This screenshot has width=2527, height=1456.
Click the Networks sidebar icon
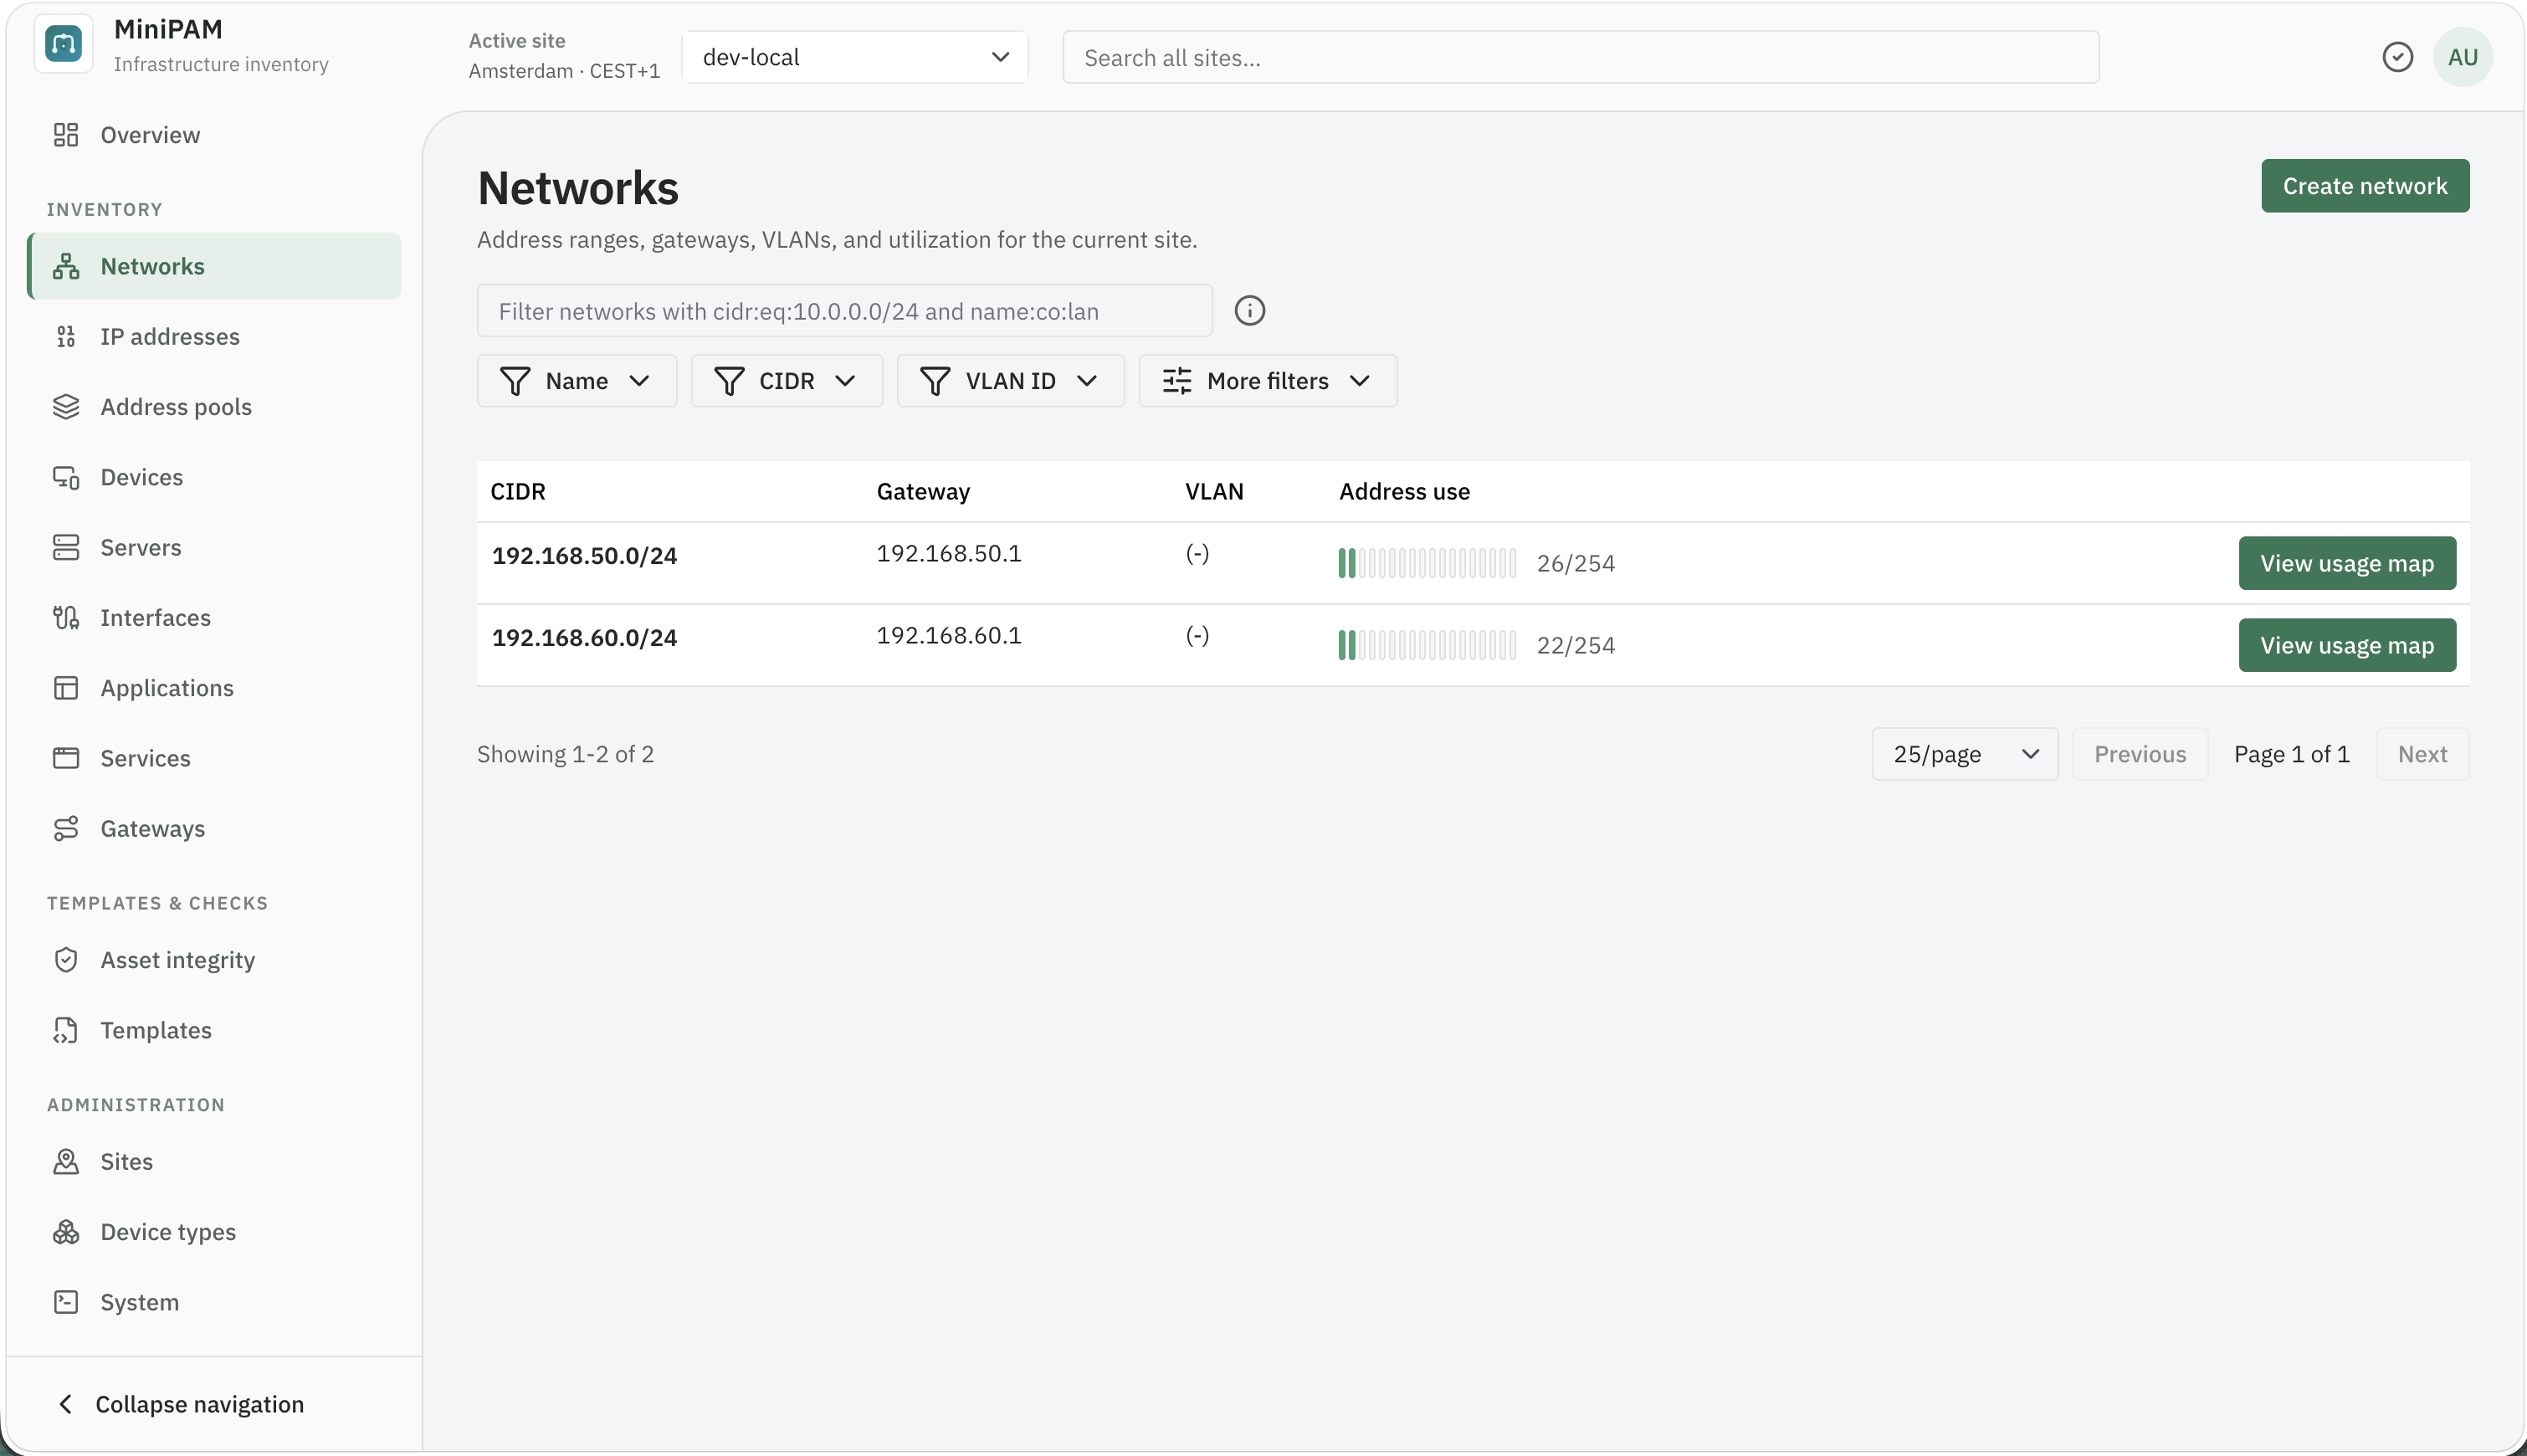[66, 266]
